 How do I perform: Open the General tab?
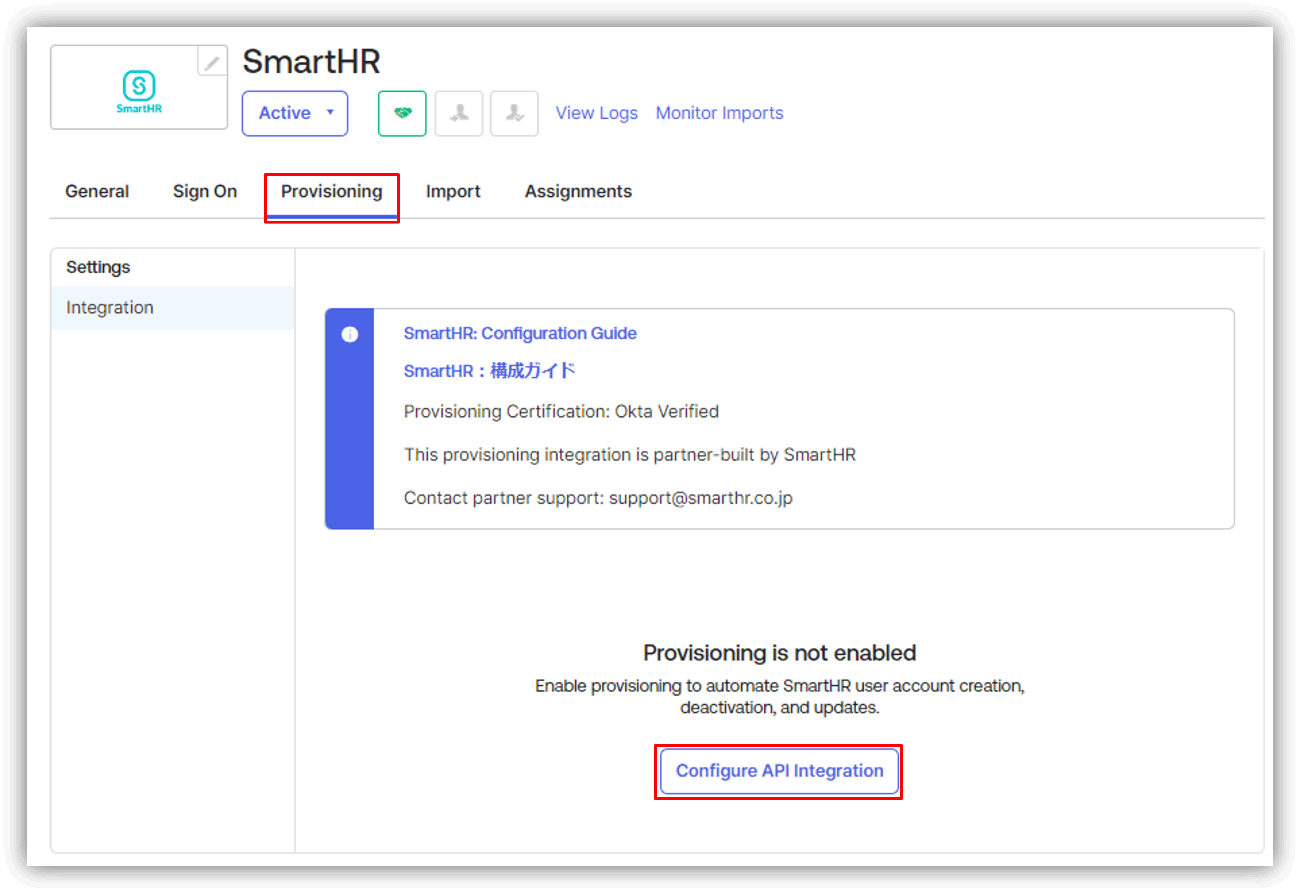tap(97, 191)
